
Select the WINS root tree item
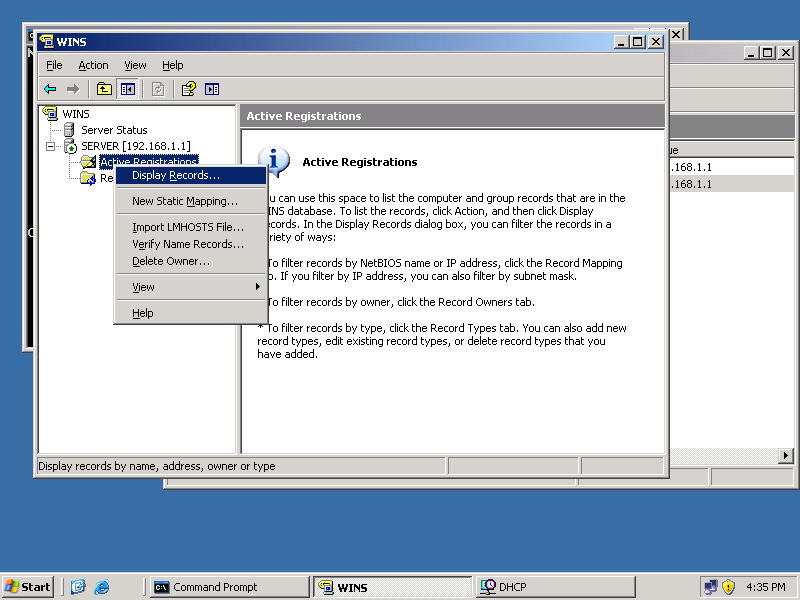(x=76, y=113)
